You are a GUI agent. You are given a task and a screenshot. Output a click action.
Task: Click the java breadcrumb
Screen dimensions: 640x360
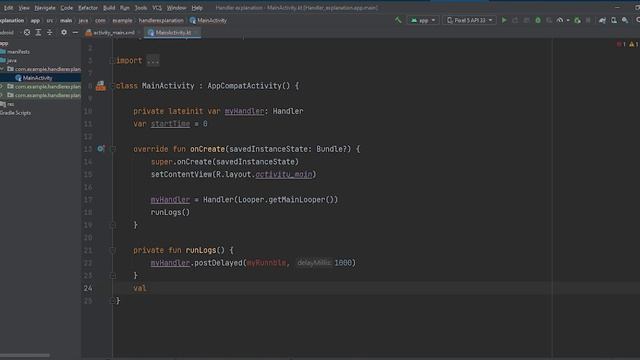pos(83,20)
